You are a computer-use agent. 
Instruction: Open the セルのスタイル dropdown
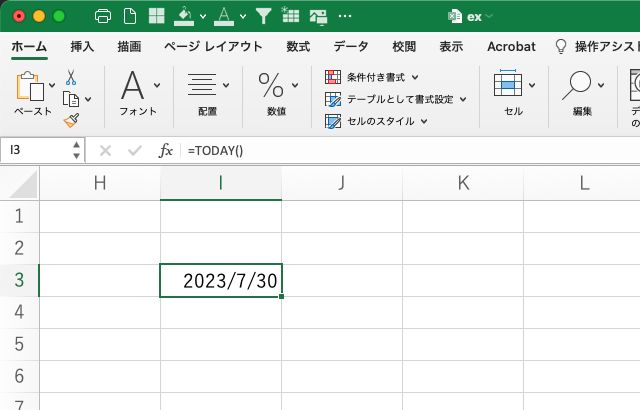377,121
